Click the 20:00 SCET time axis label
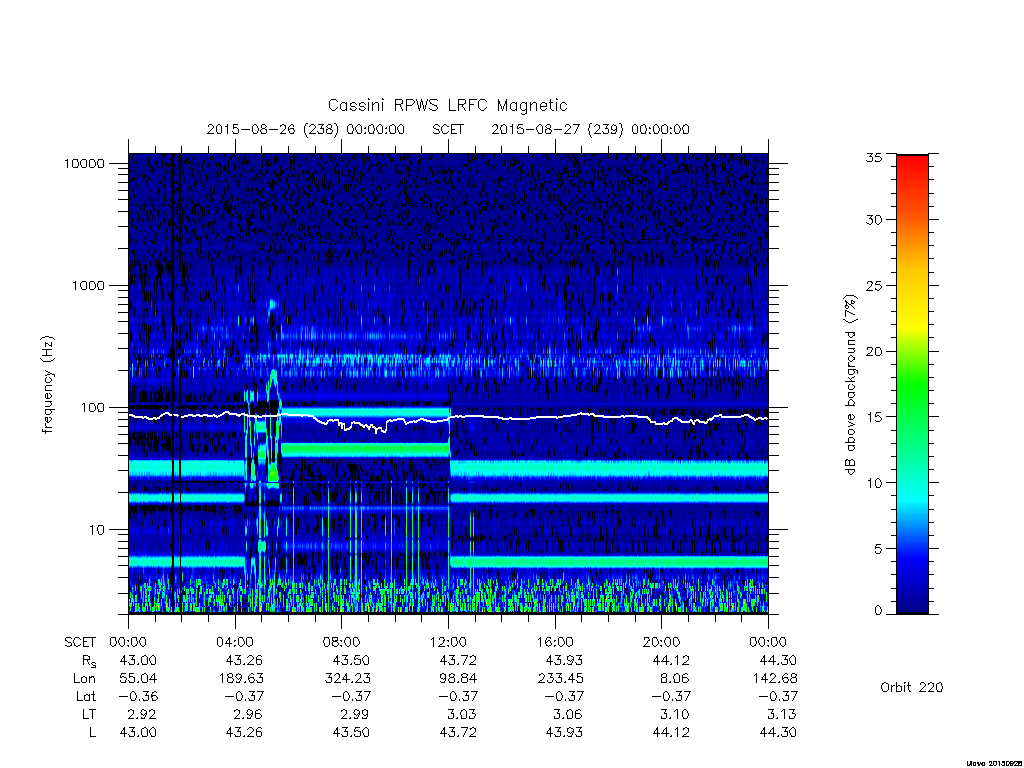 [662, 642]
